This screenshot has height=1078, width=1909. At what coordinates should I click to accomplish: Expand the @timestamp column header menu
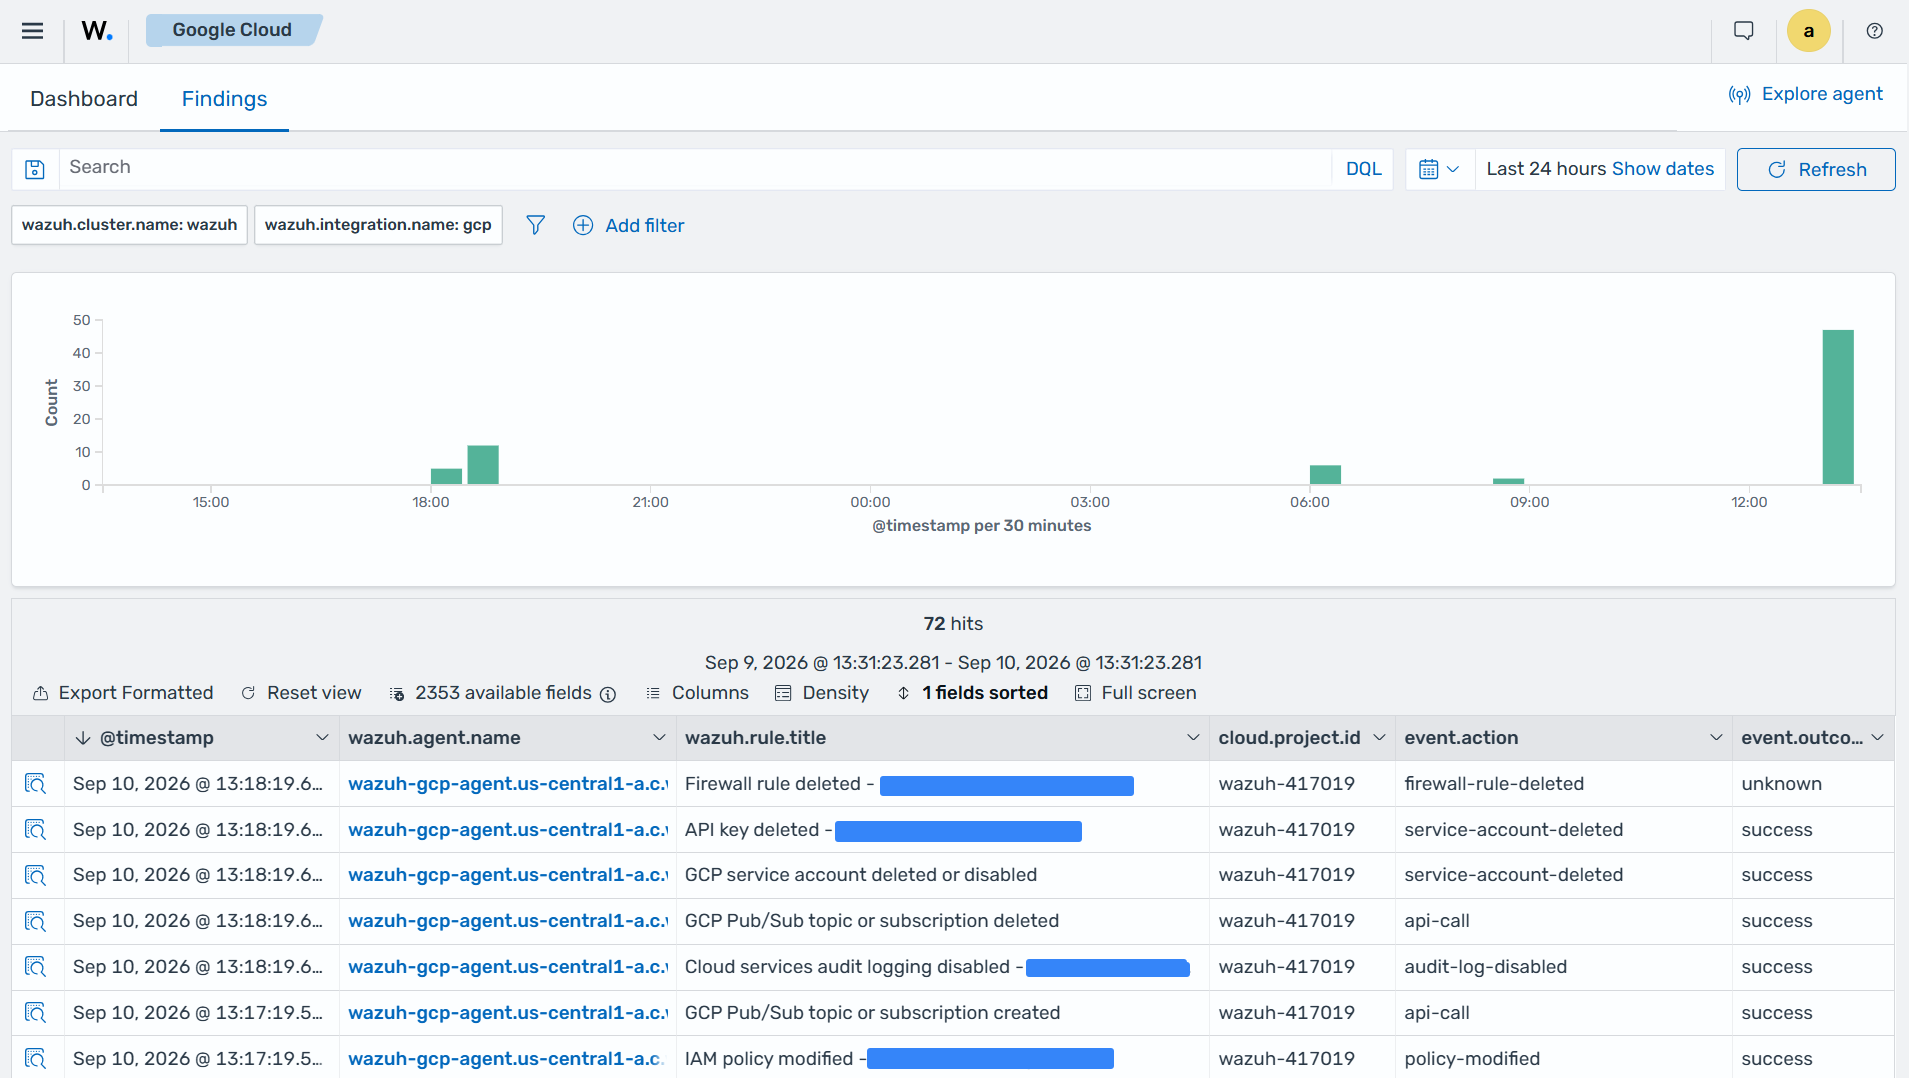(322, 738)
